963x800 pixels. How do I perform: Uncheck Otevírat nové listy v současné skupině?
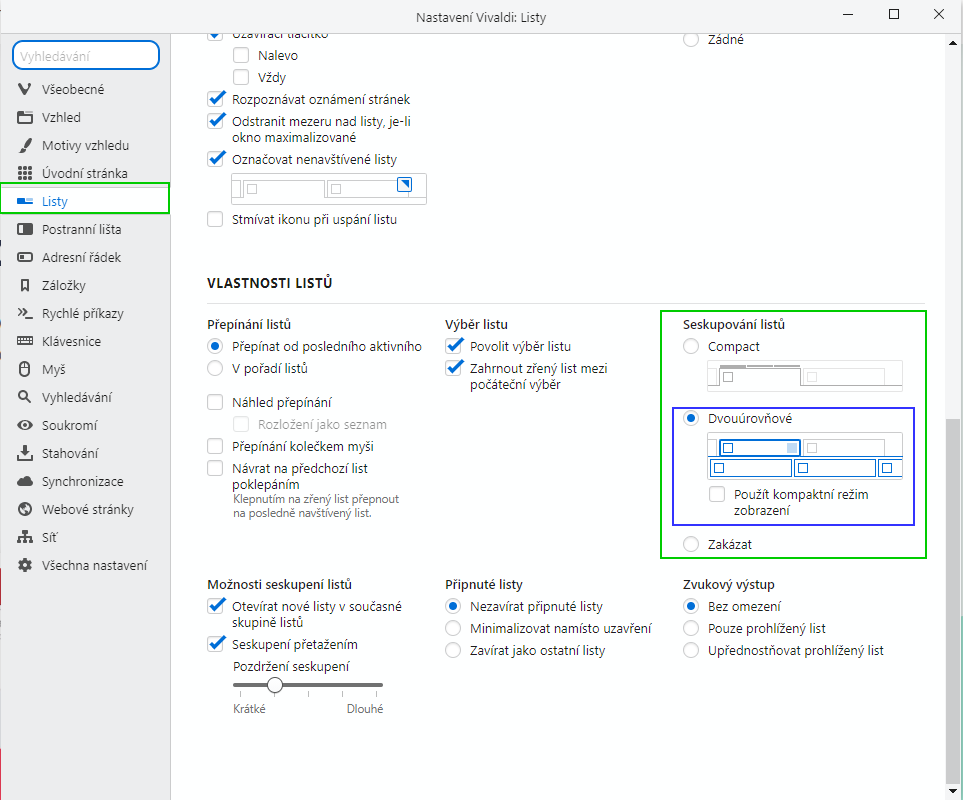(x=216, y=606)
